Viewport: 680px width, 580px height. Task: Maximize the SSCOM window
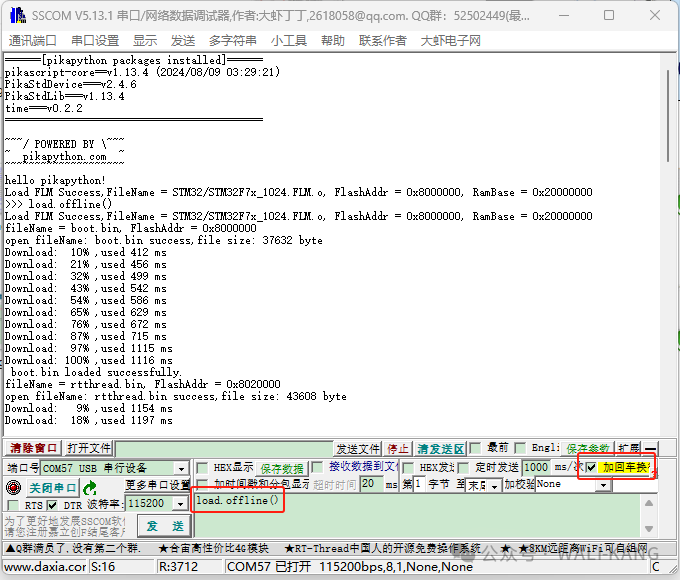tap(608, 16)
